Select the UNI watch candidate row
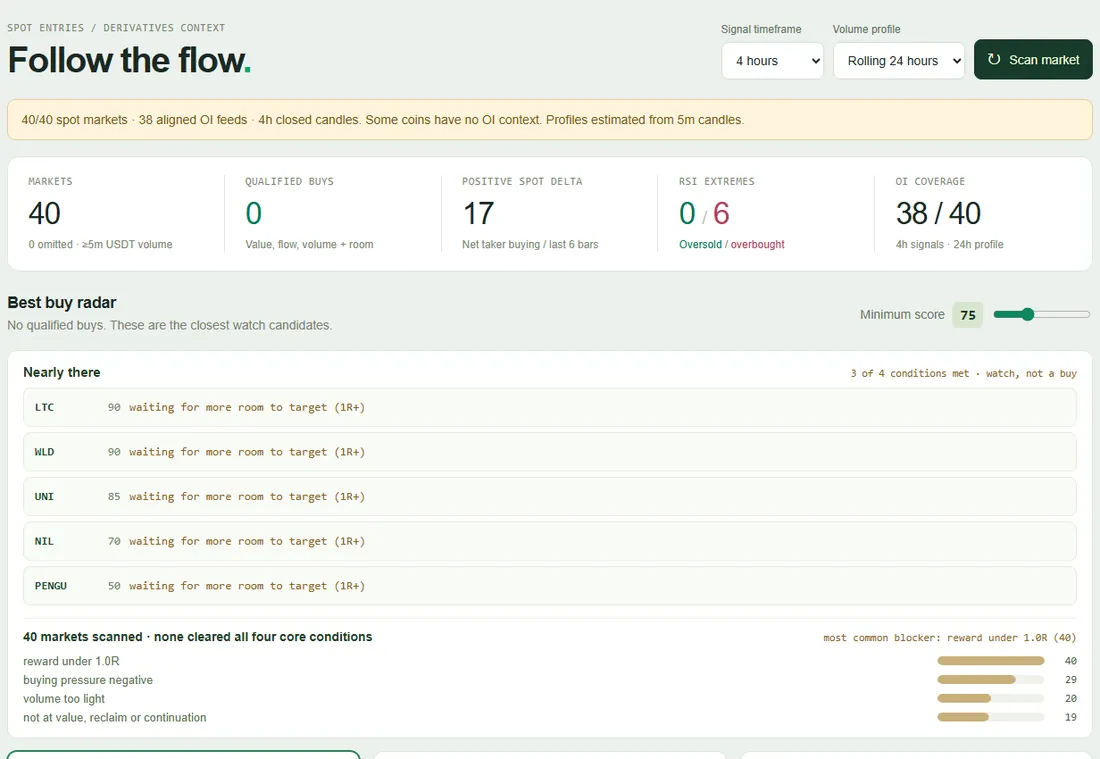 tap(549, 497)
